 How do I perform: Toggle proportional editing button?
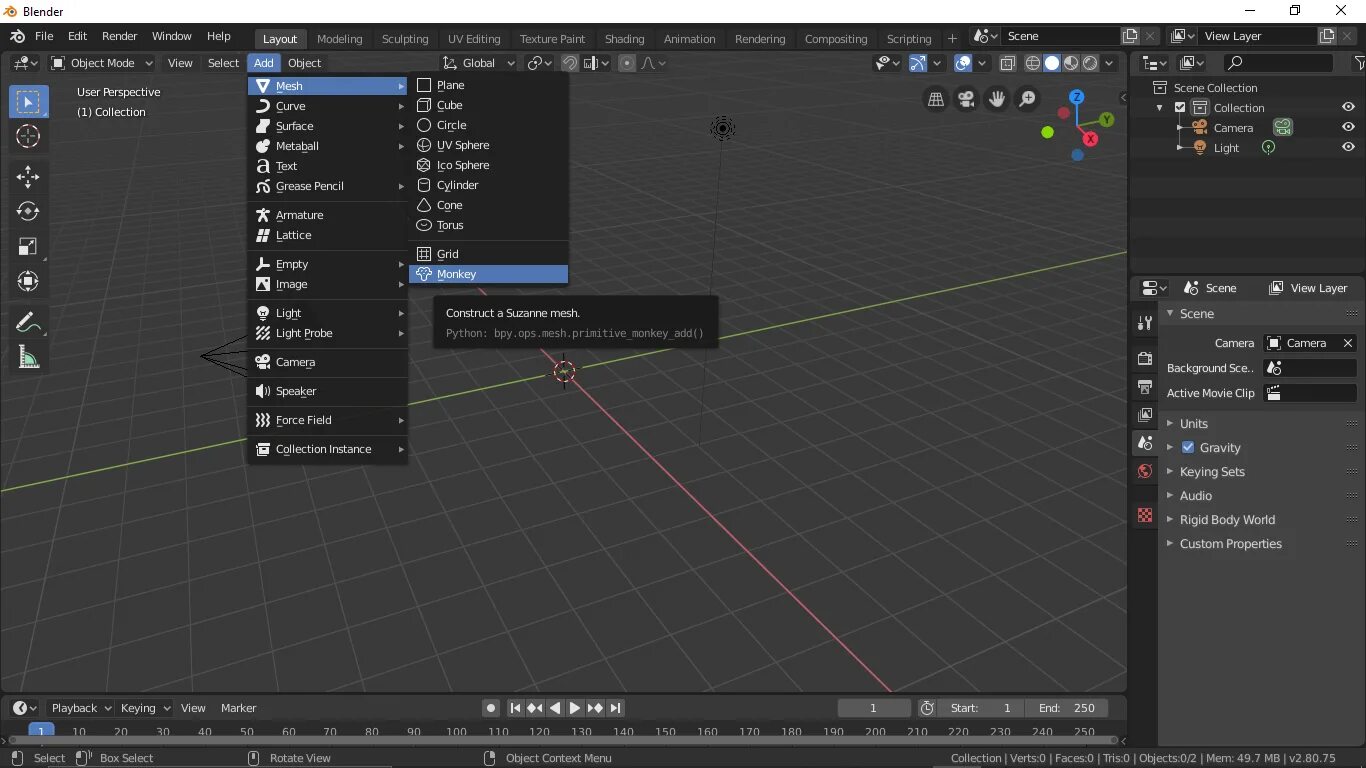click(627, 63)
